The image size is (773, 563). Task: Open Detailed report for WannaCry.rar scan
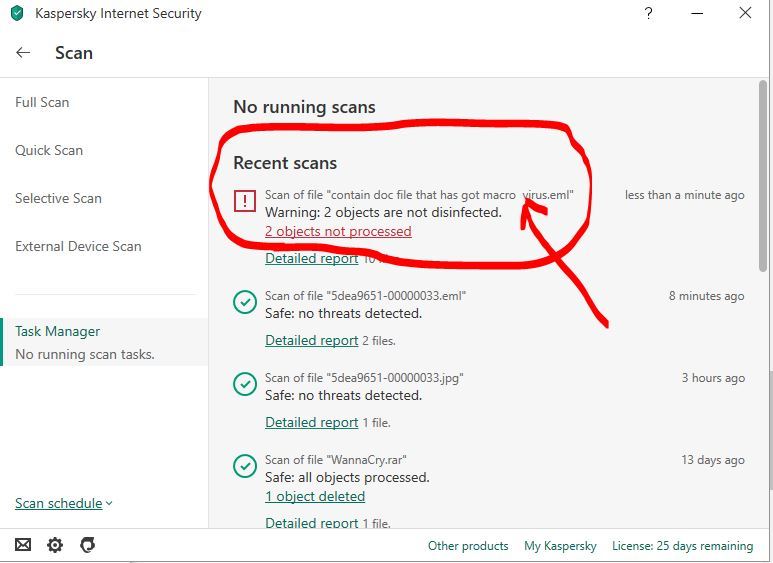point(312,523)
